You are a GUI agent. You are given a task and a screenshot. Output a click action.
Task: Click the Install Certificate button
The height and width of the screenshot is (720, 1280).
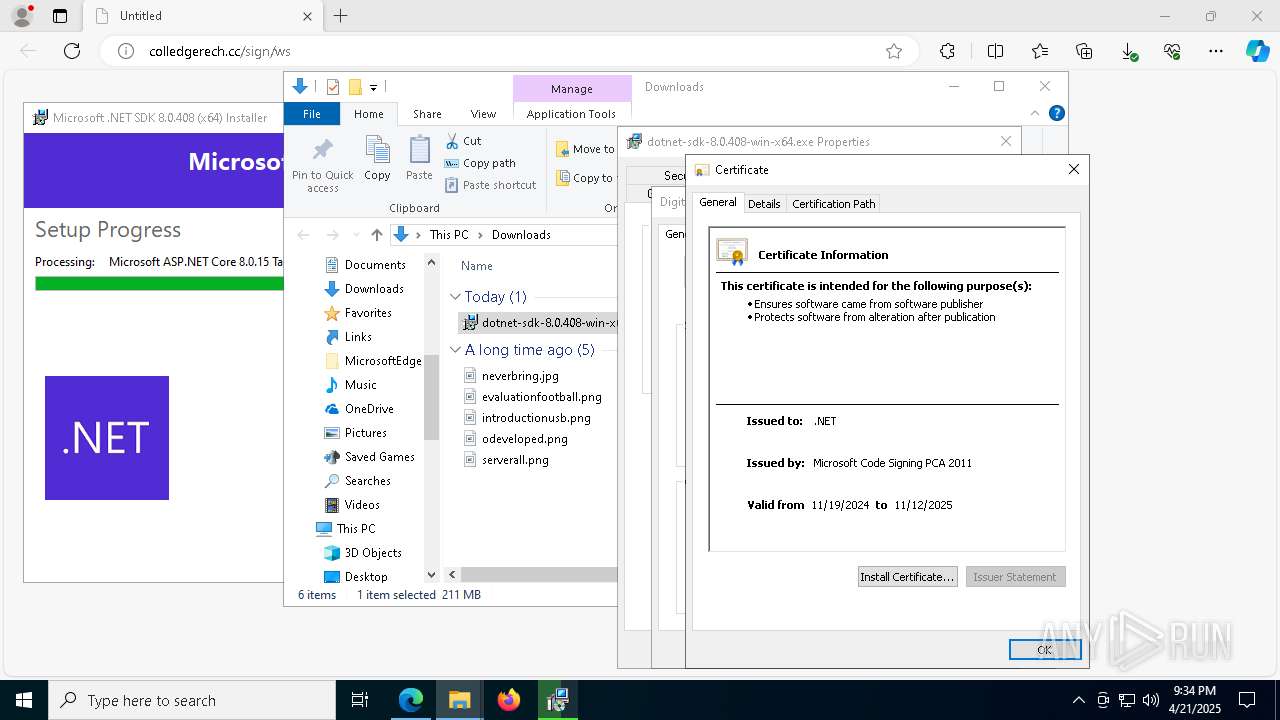pyautogui.click(x=907, y=577)
